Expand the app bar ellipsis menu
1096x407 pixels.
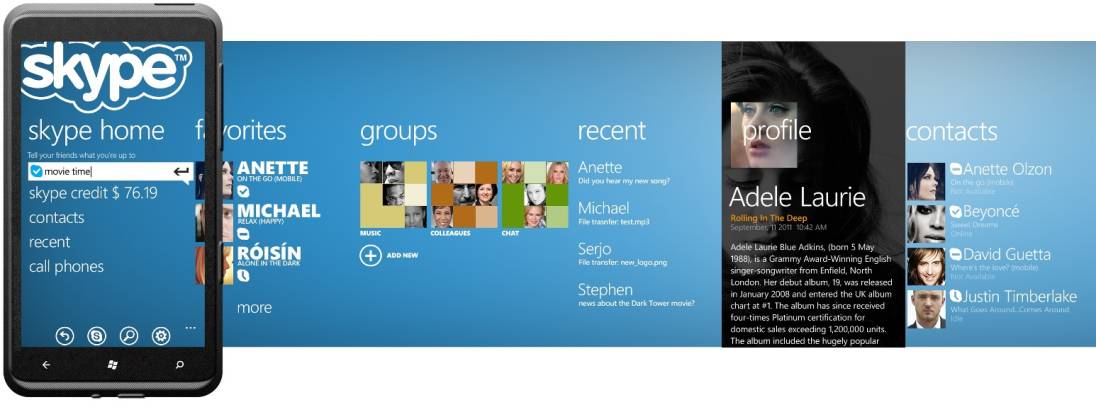(191, 327)
